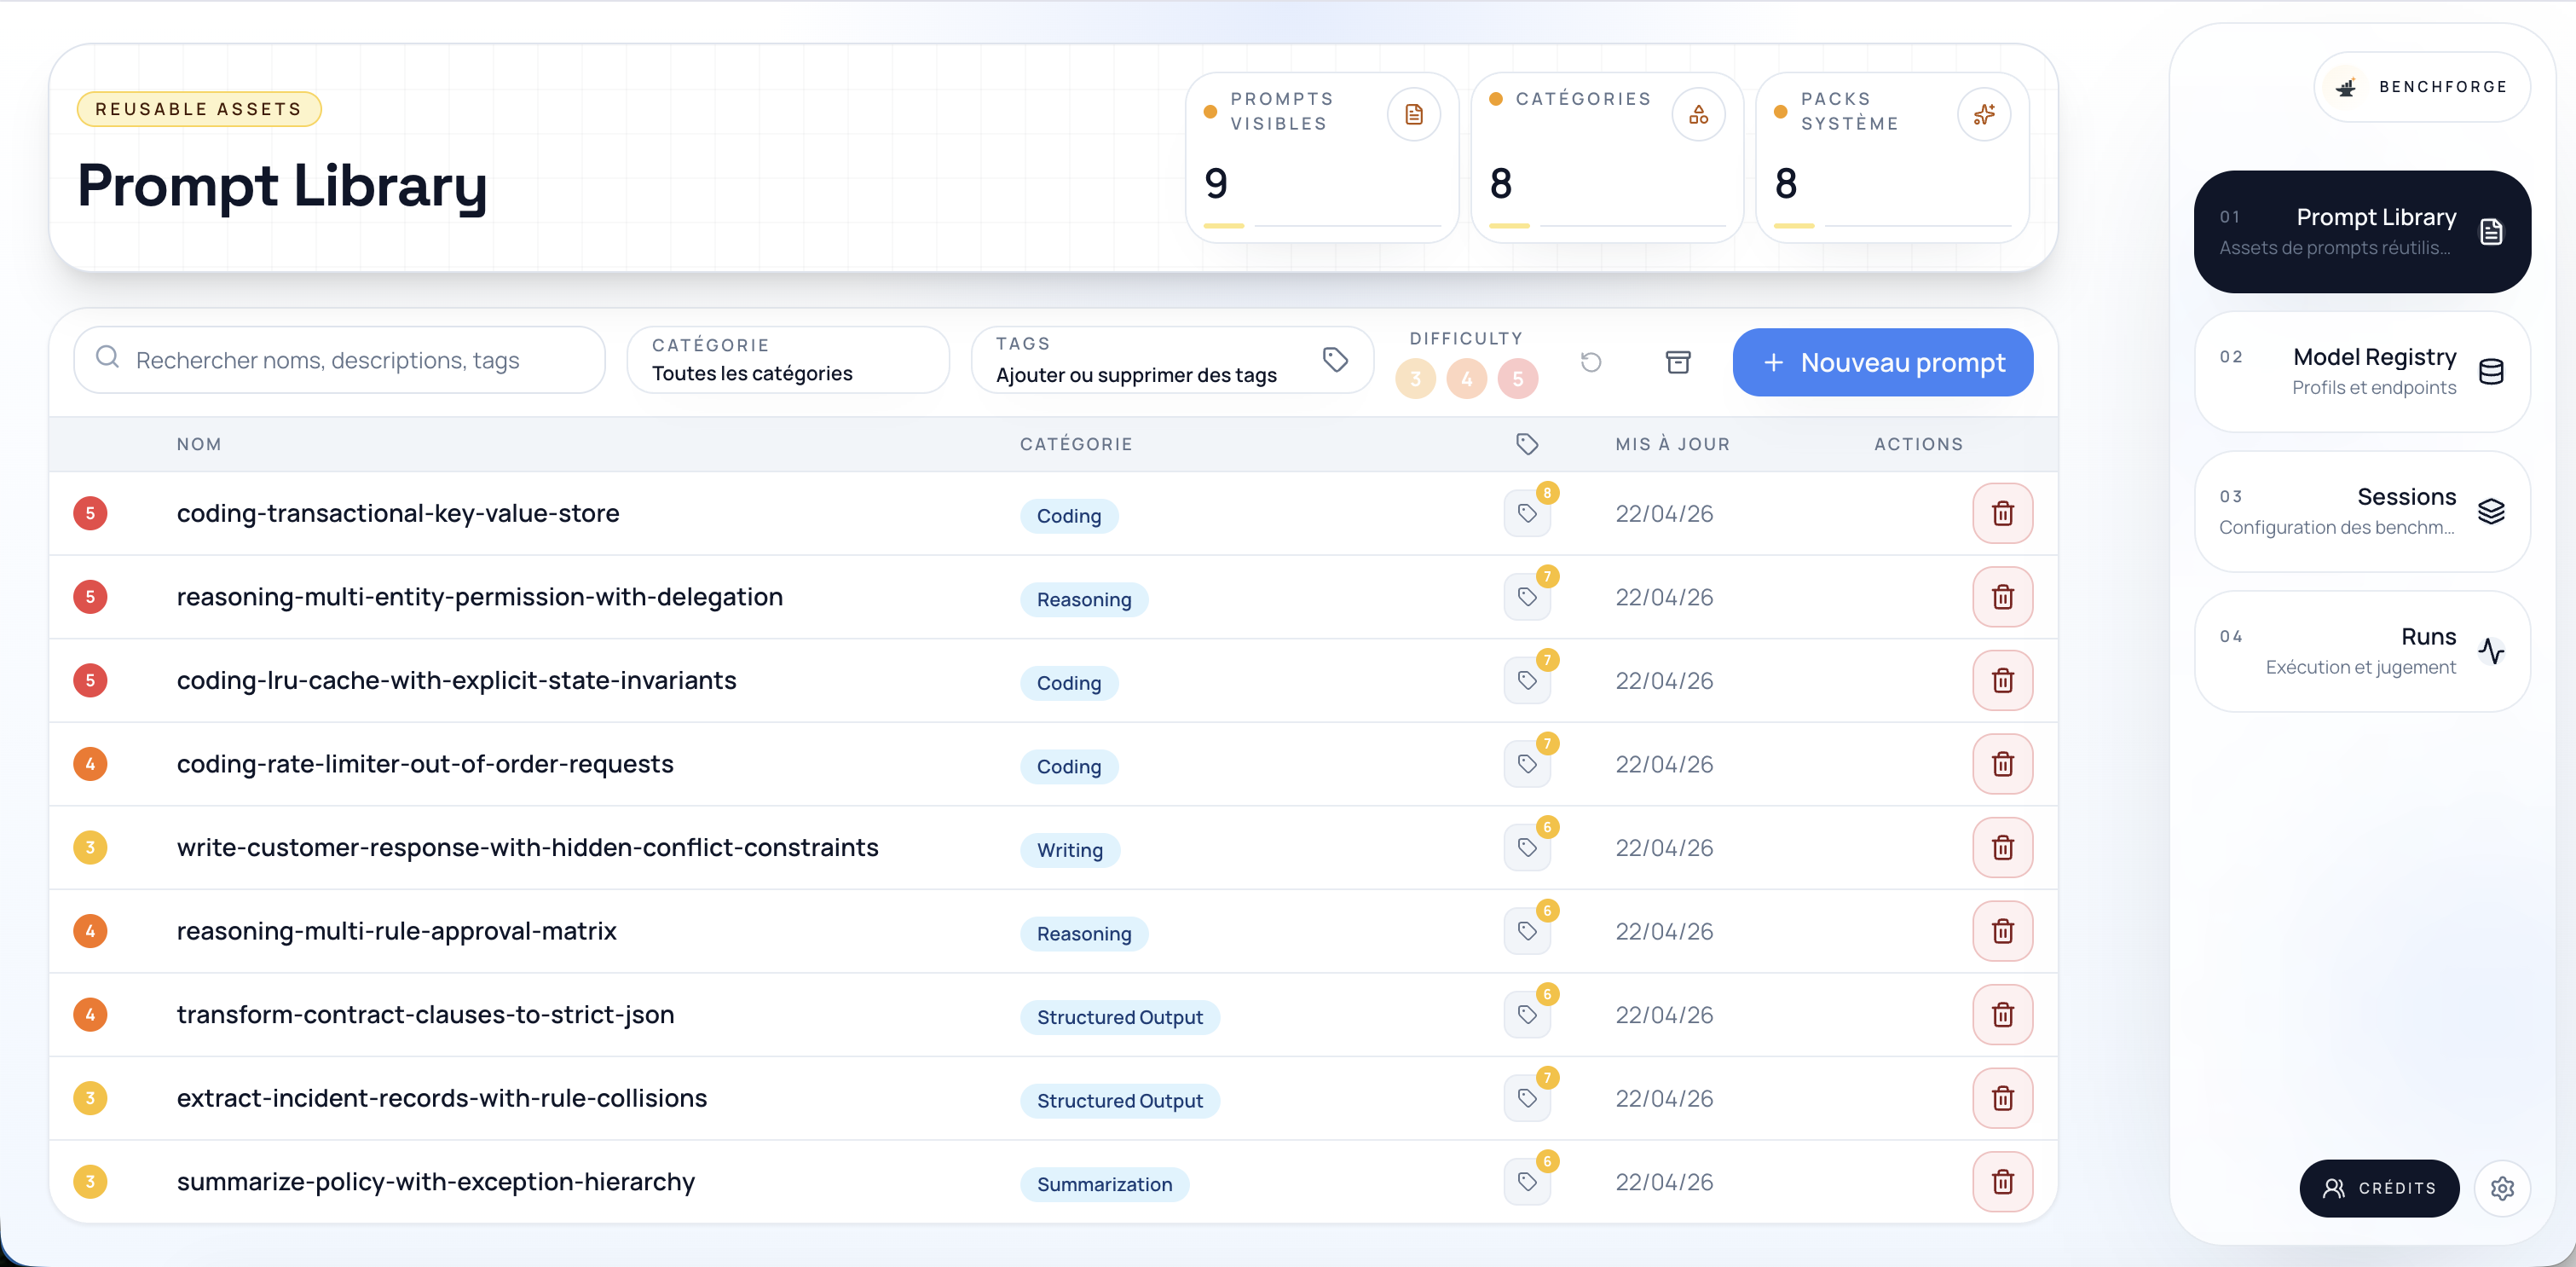Open the Tags selector to add or remove tags
The height and width of the screenshot is (1267, 2576).
coord(1173,360)
